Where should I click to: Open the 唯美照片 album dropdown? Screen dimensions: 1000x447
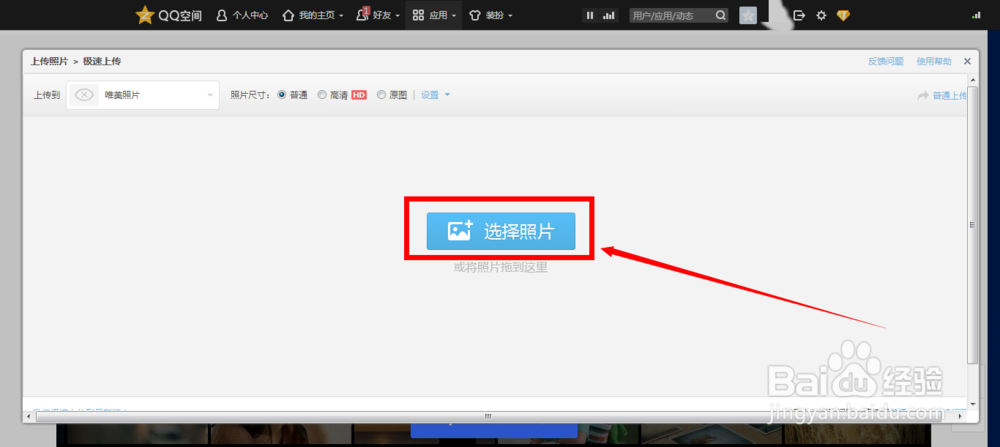coord(143,95)
